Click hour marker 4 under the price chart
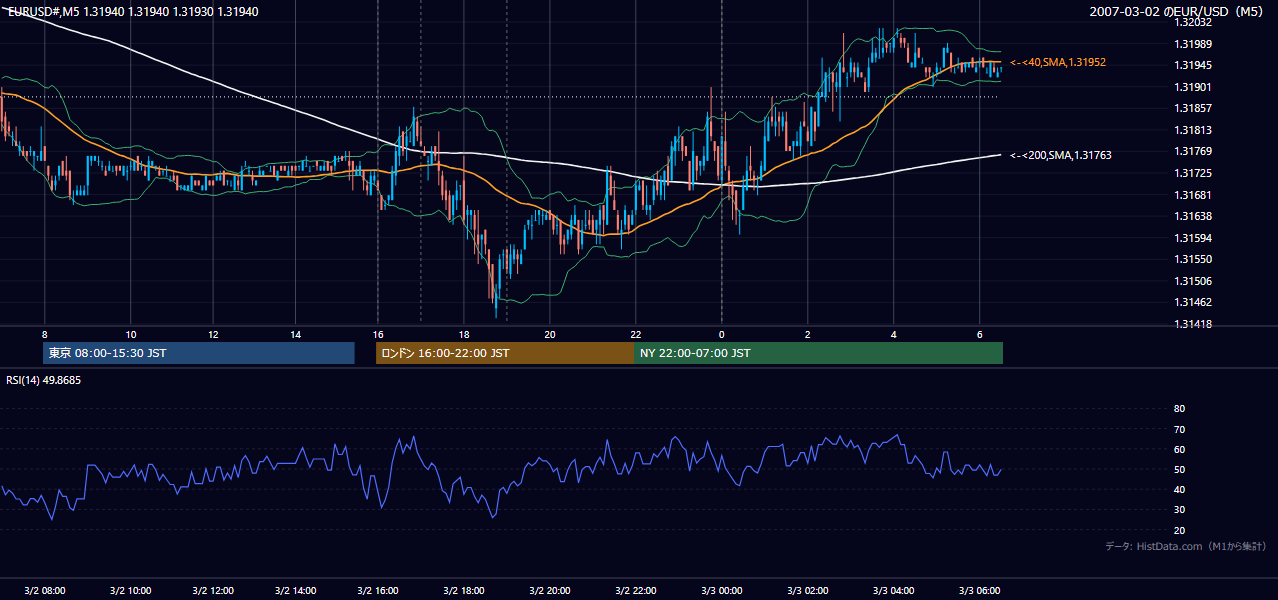Screen dimensions: 1278x600 point(894,334)
